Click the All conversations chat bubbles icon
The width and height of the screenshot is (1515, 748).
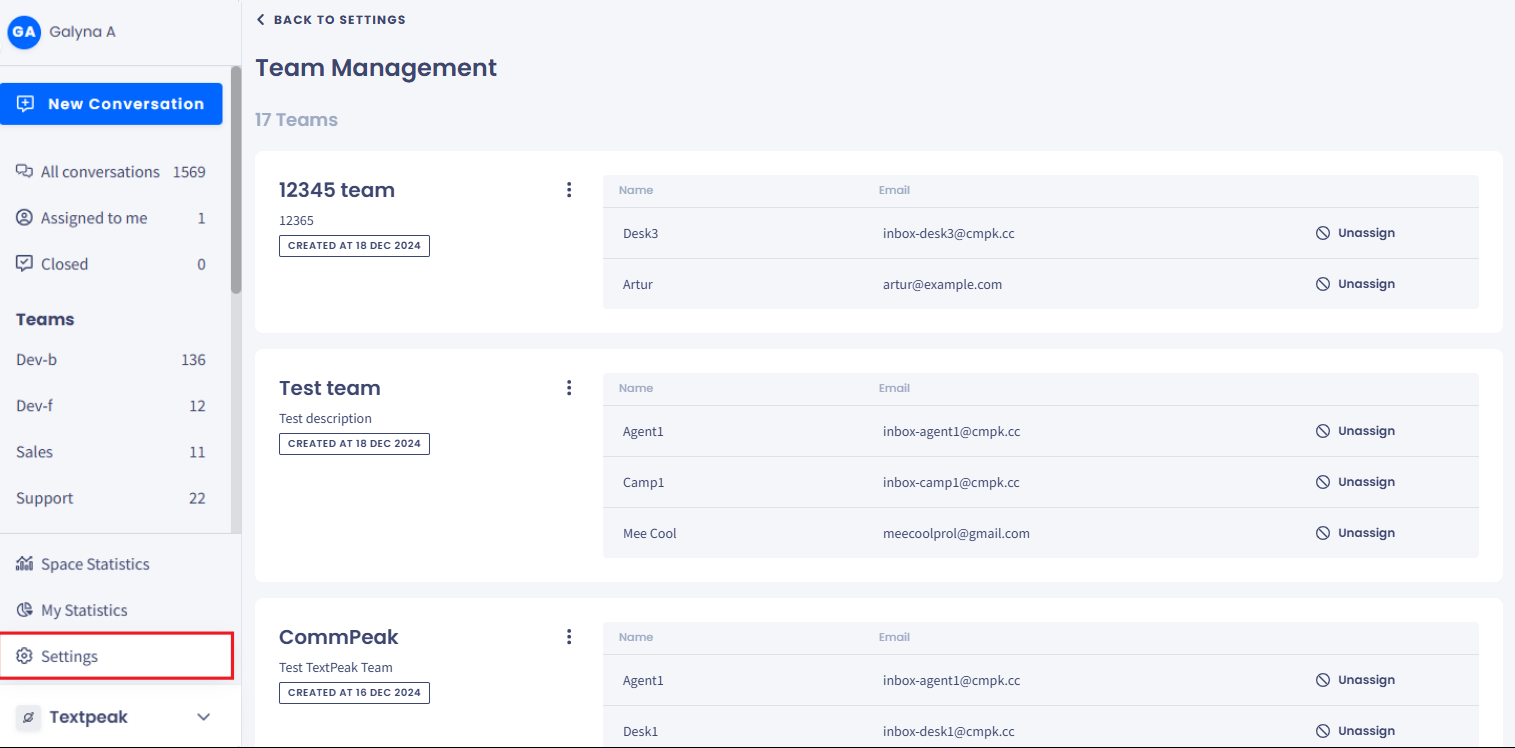pos(25,172)
